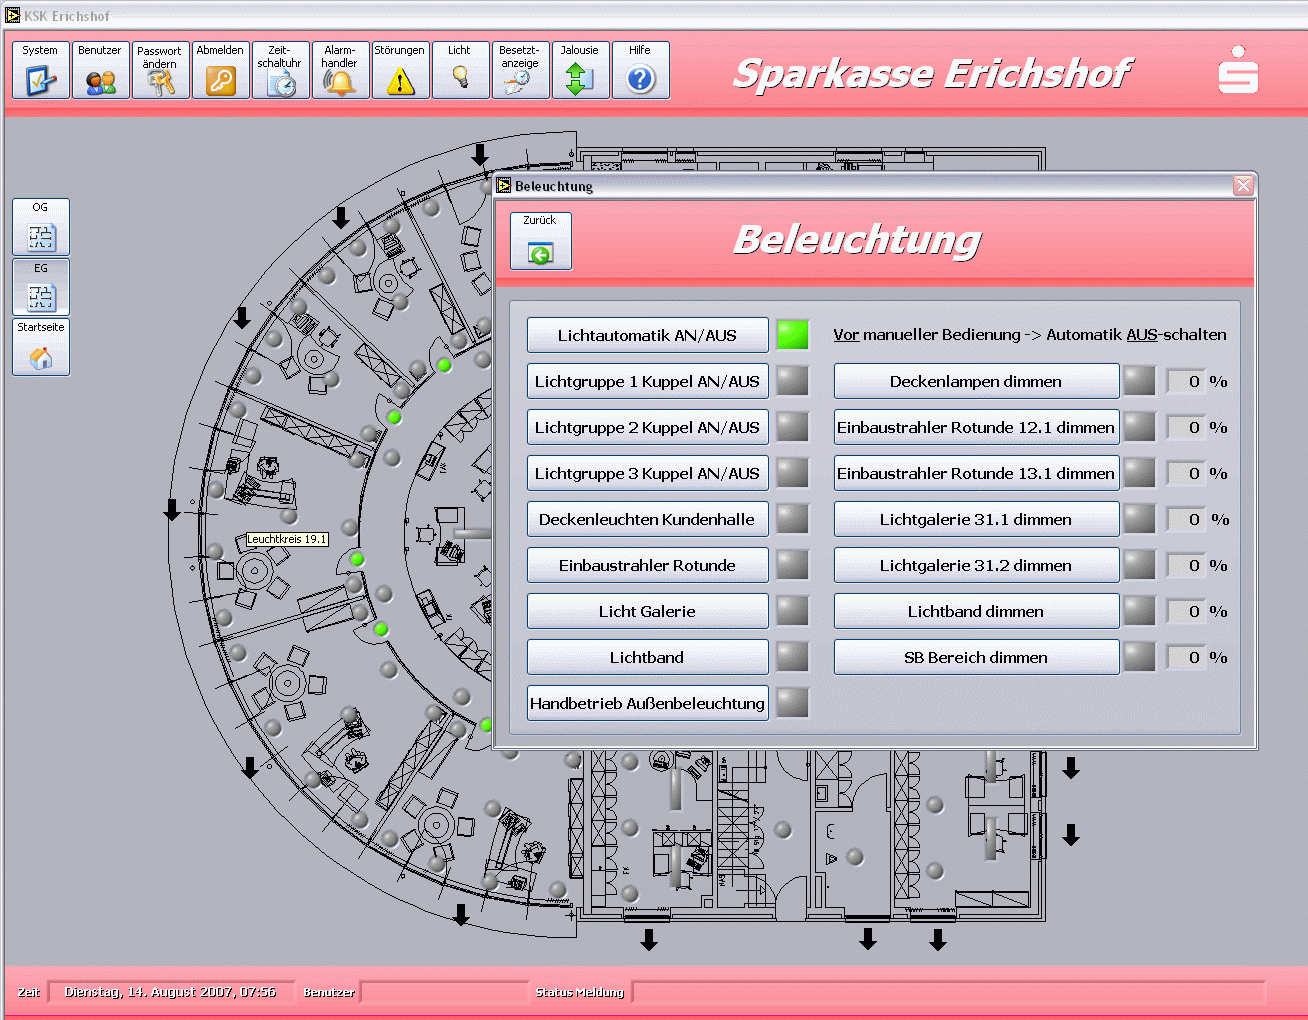Toggle Lichtgruppe 3 Kuppel AN/AUS

(x=648, y=473)
